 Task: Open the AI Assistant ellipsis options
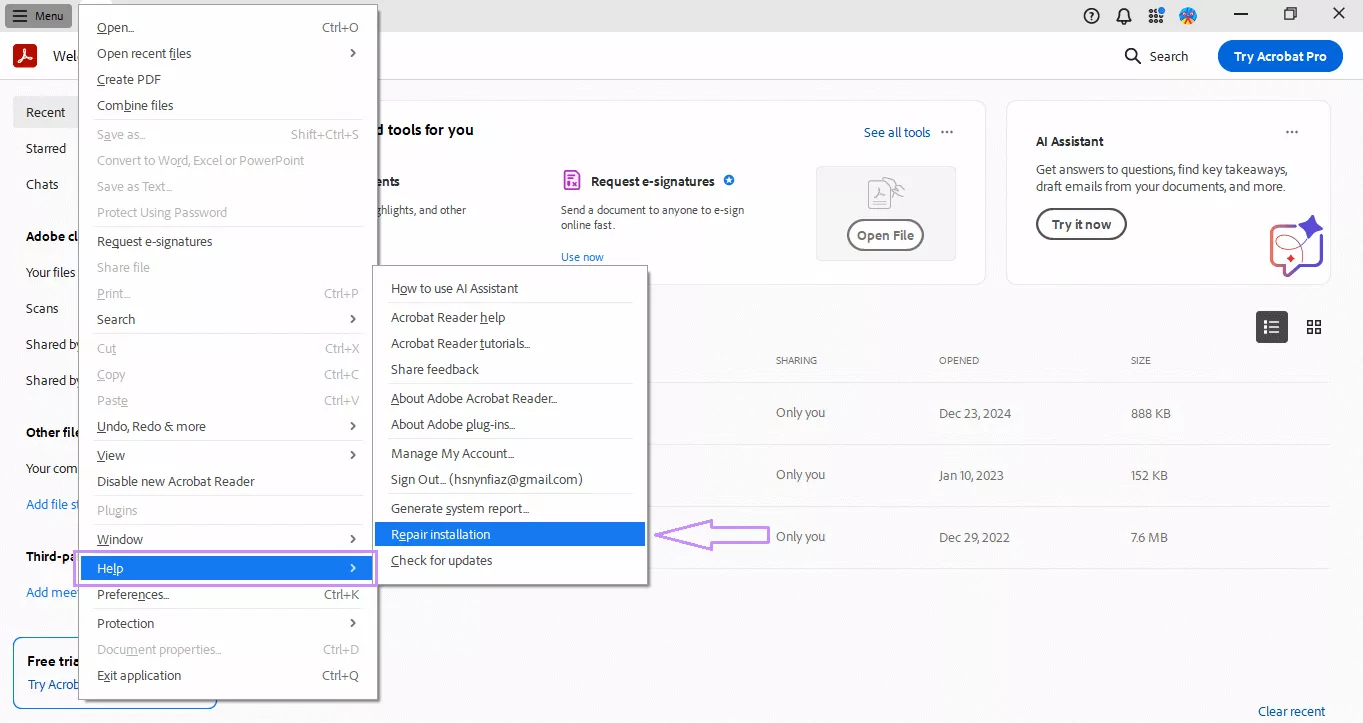[x=1291, y=131]
